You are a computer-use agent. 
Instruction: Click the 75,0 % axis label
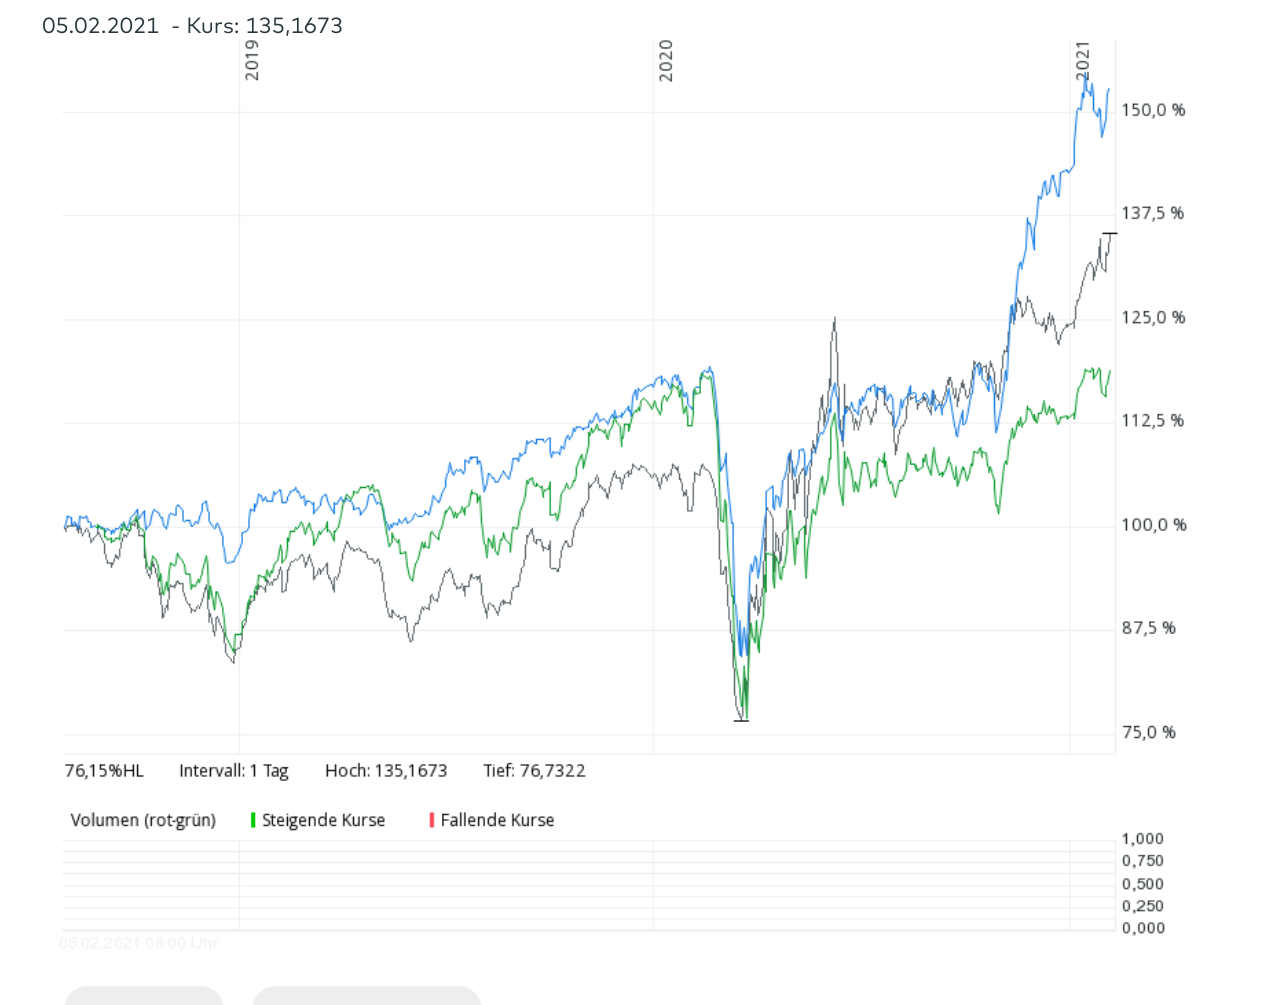coord(1148,732)
